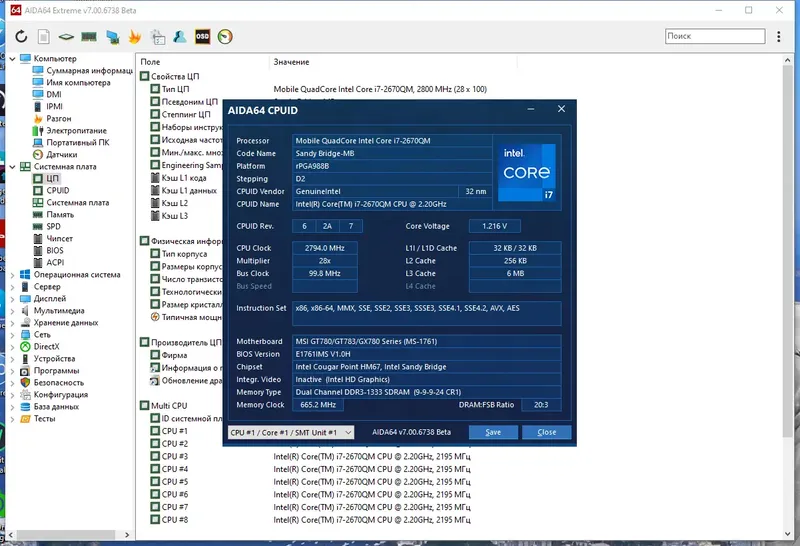Open the gauge benchmark toolbar icon
Viewport: 800px width, 546px height.
tap(225, 36)
